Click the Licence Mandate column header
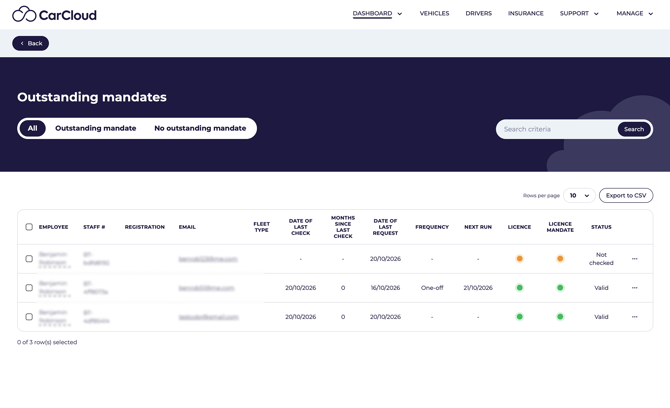Screen dimensions: 670x408 pos(560,227)
